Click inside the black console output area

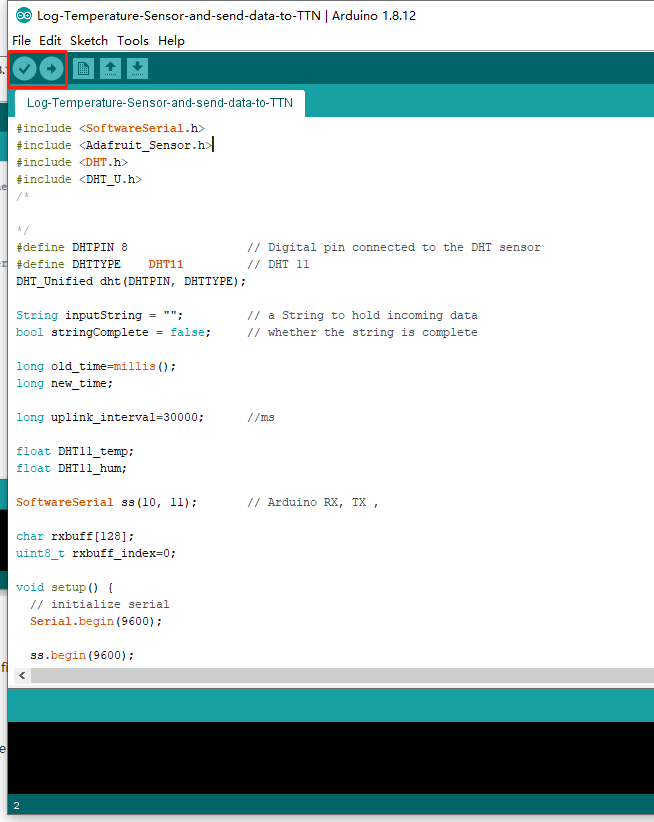331,758
